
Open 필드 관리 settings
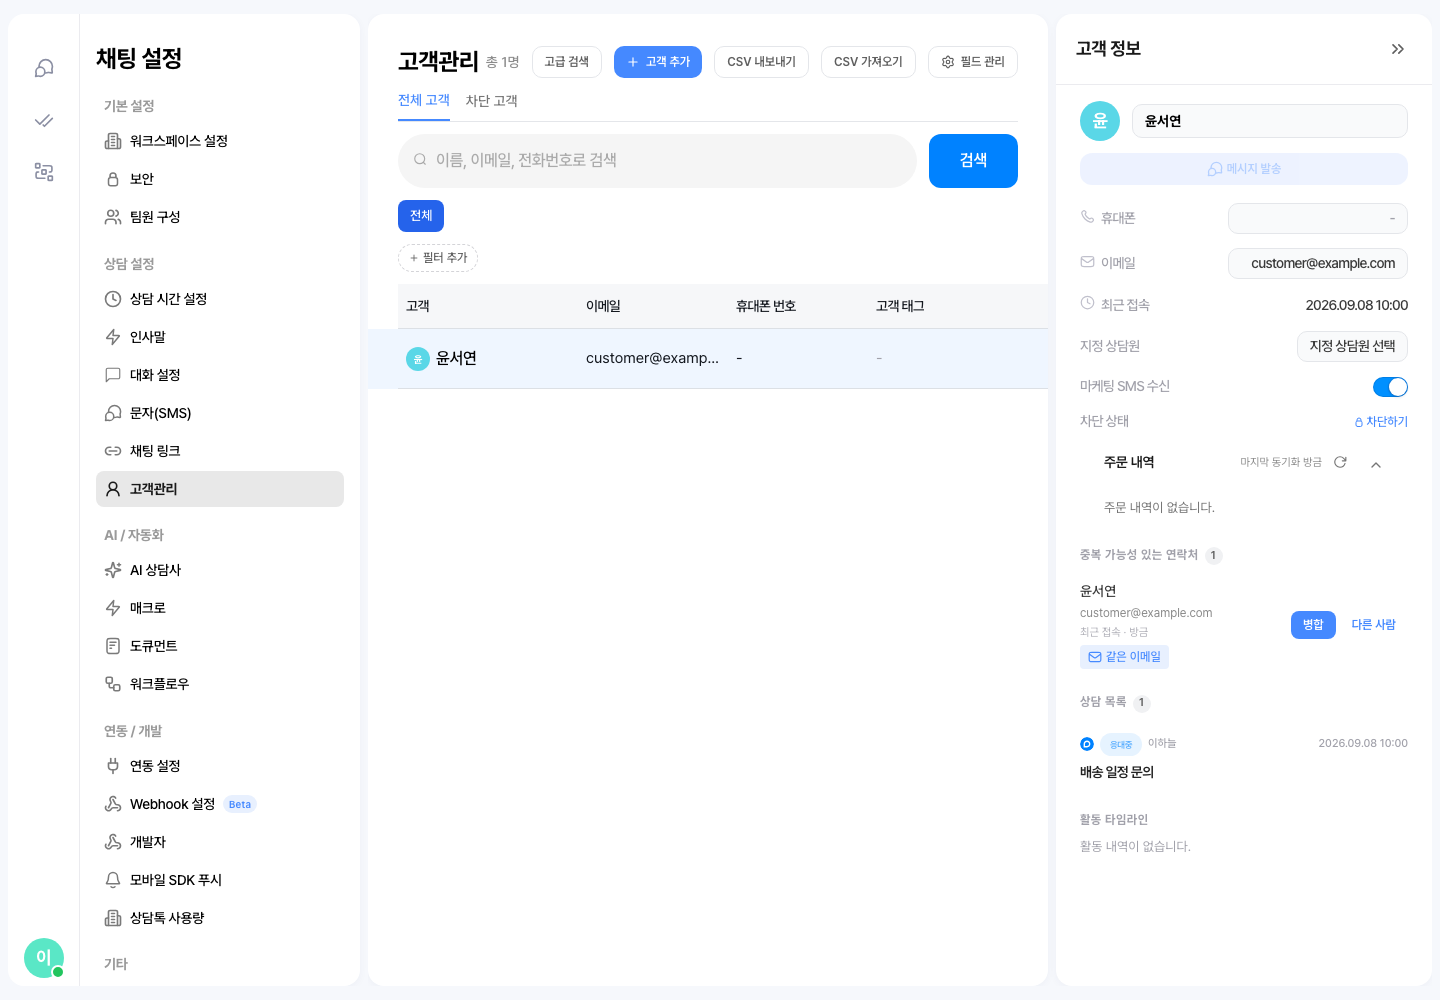973,62
